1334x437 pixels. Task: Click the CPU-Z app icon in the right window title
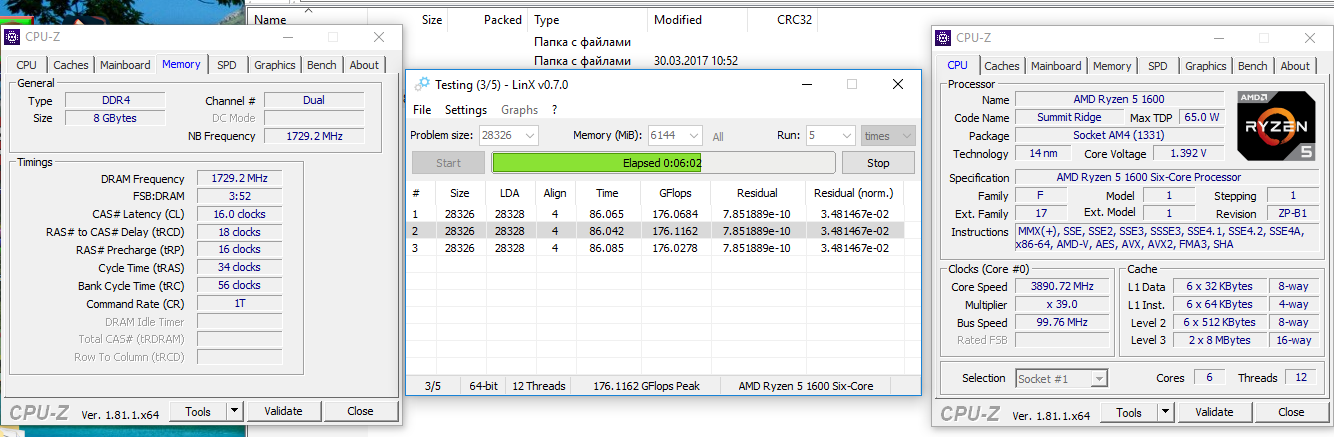tap(944, 38)
